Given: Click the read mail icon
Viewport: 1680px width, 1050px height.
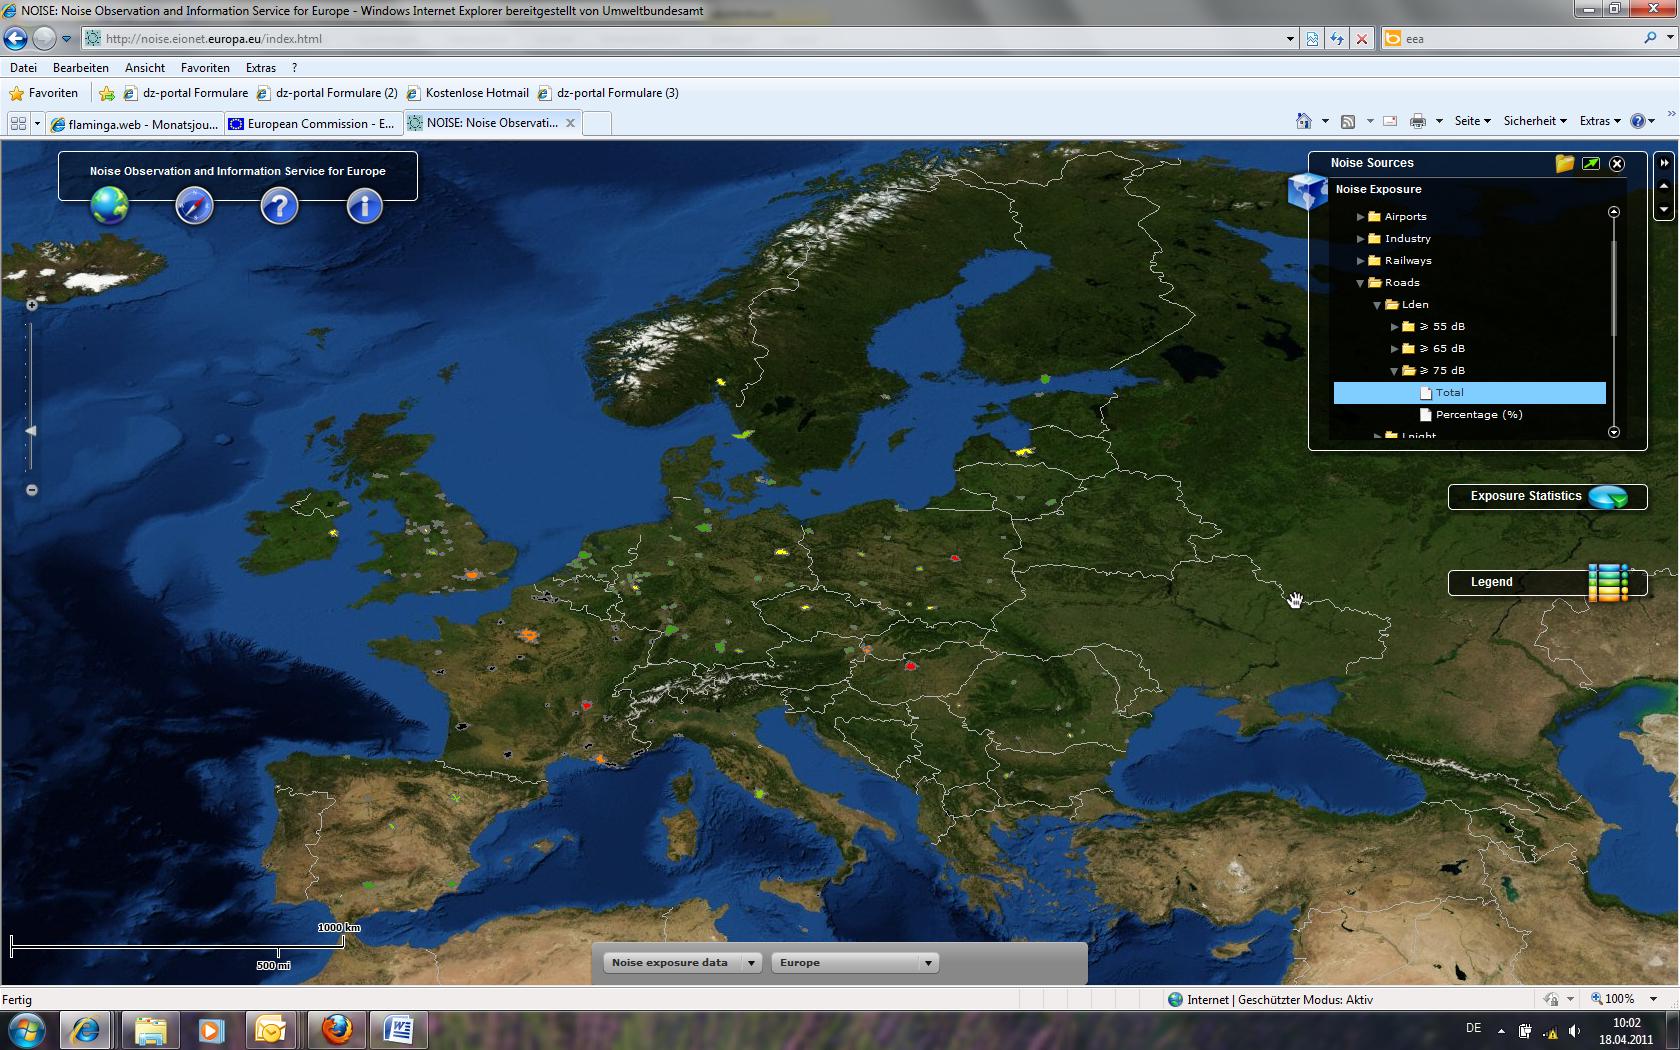Looking at the screenshot, I should (1390, 121).
